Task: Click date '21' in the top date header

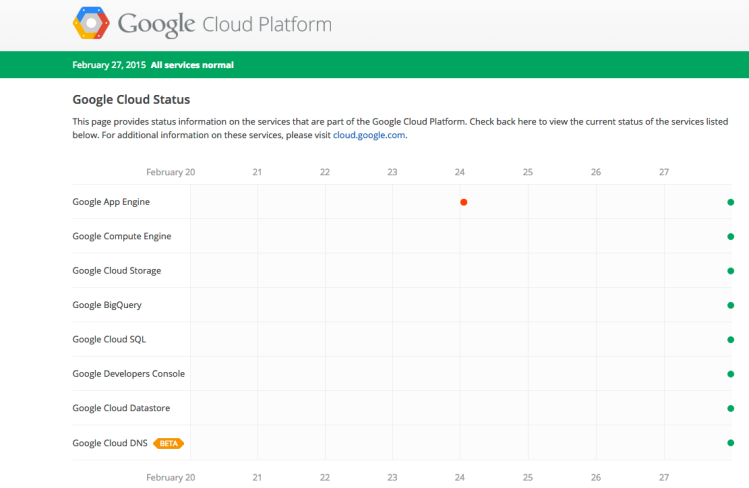Action: 257,172
